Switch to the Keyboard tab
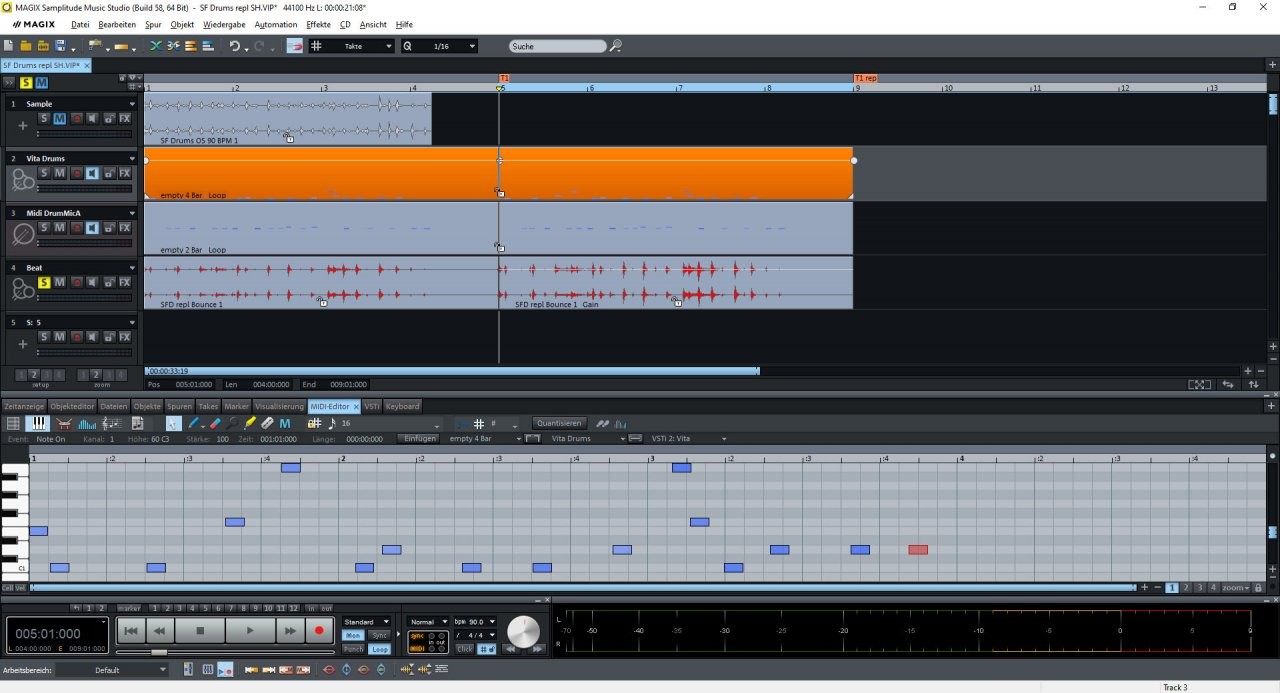The height and width of the screenshot is (693, 1280). coord(403,406)
